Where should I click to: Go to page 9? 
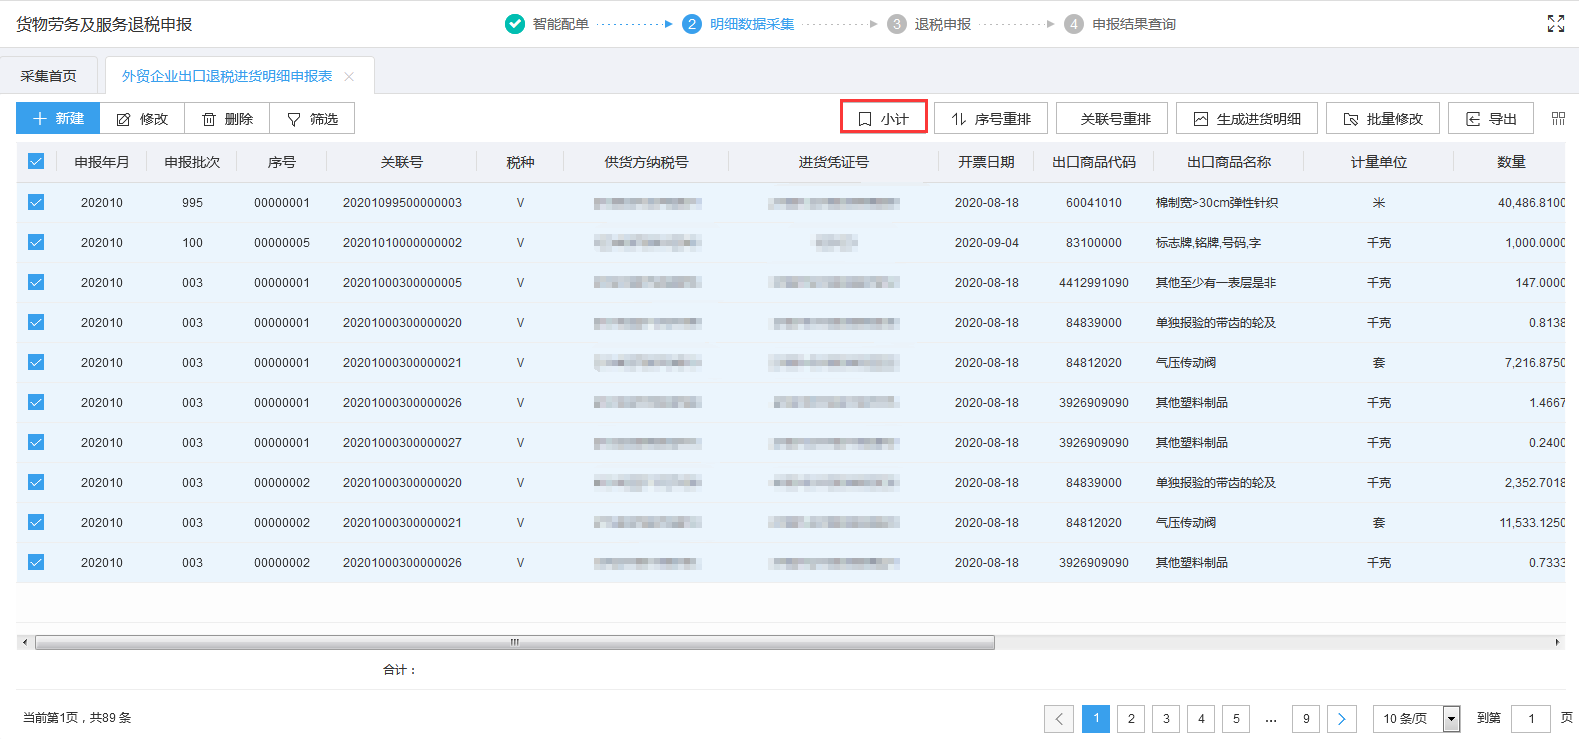click(x=1306, y=718)
